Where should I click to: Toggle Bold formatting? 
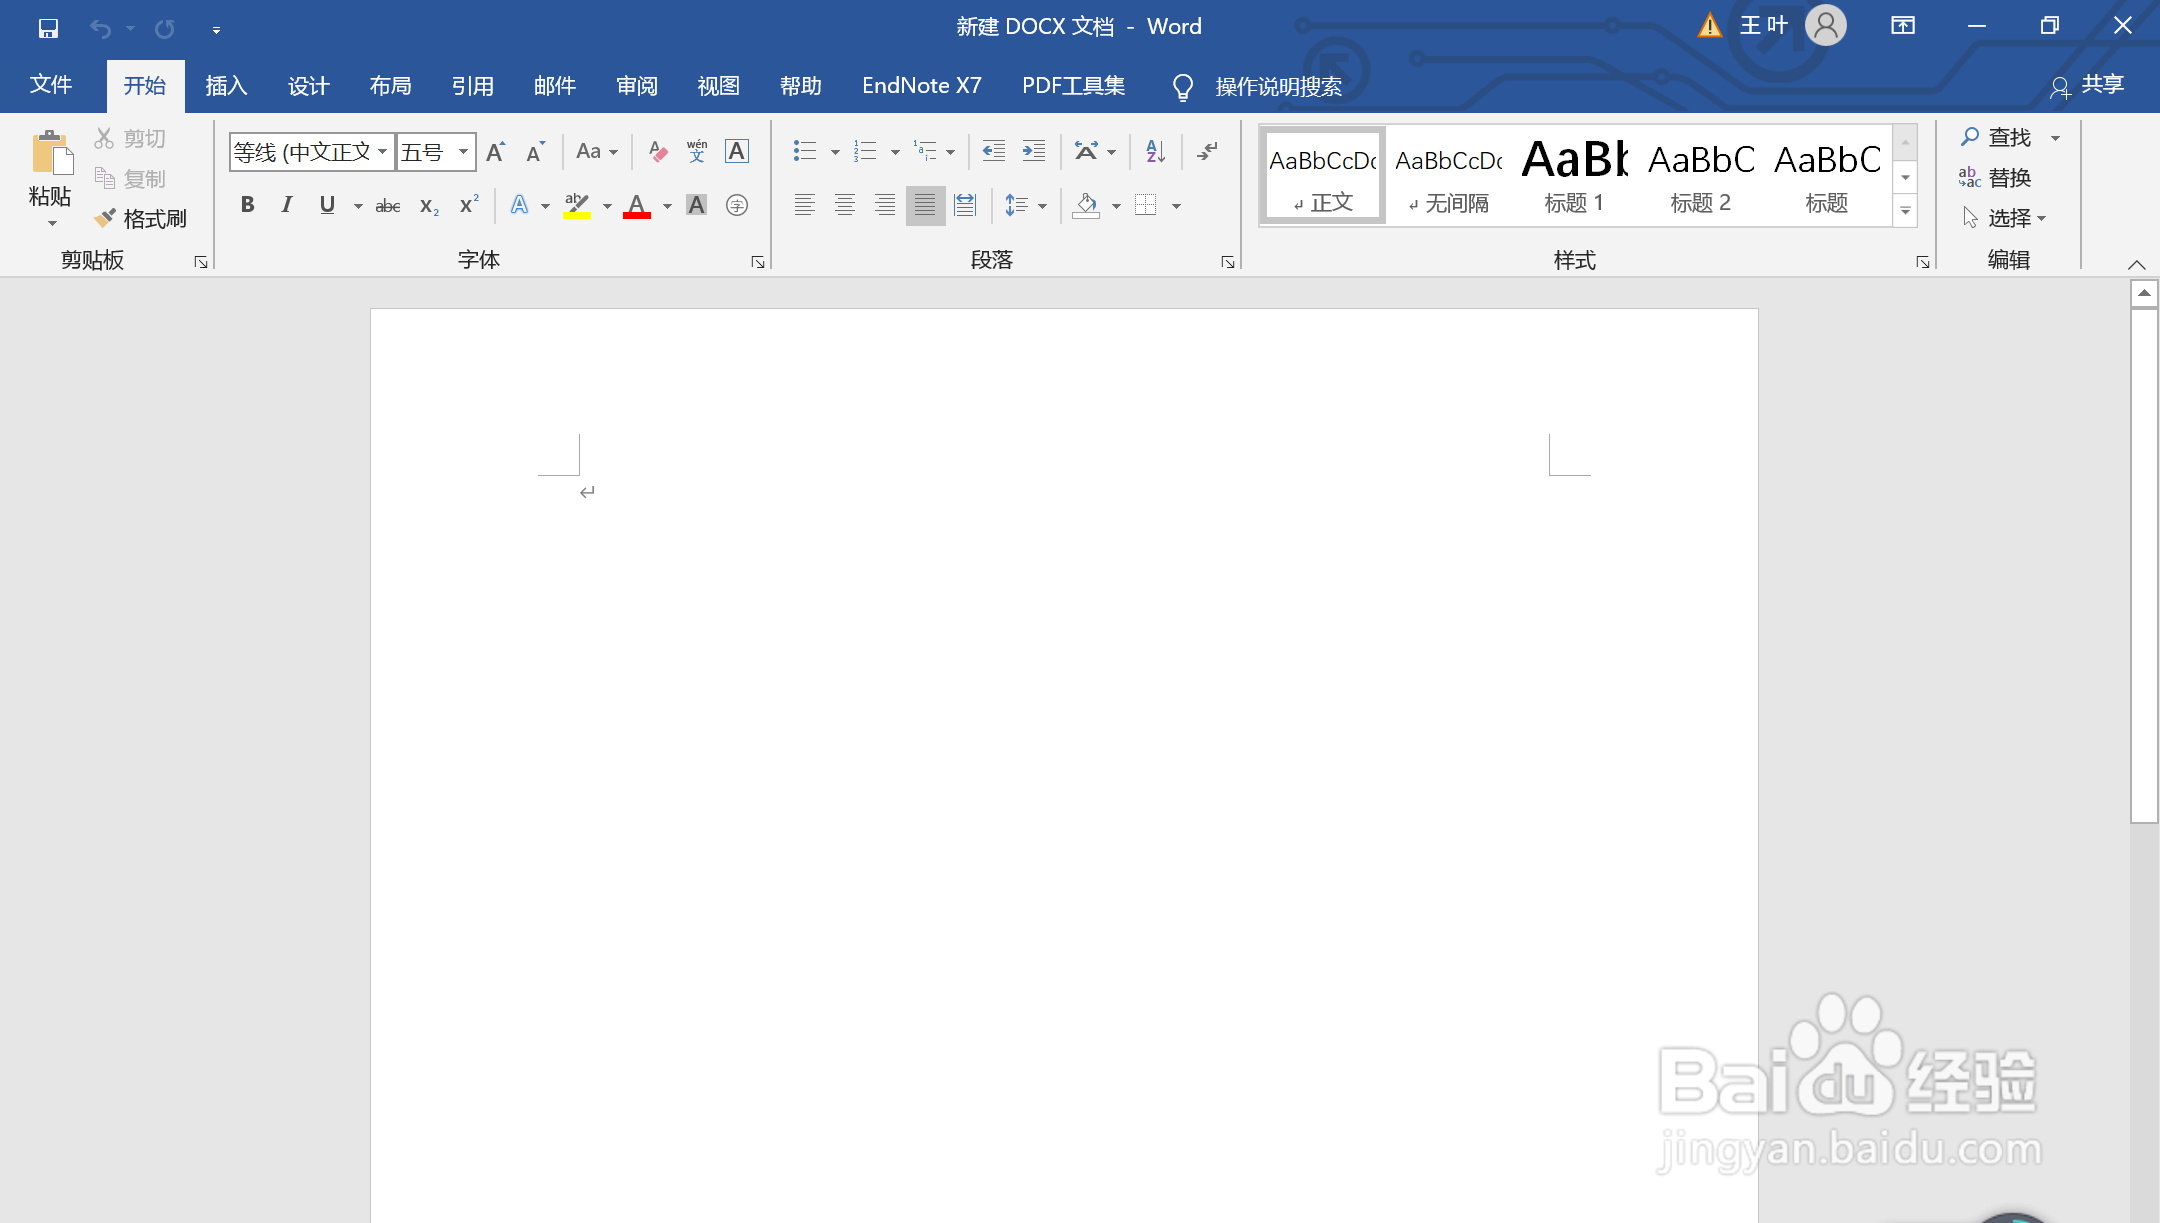[248, 206]
